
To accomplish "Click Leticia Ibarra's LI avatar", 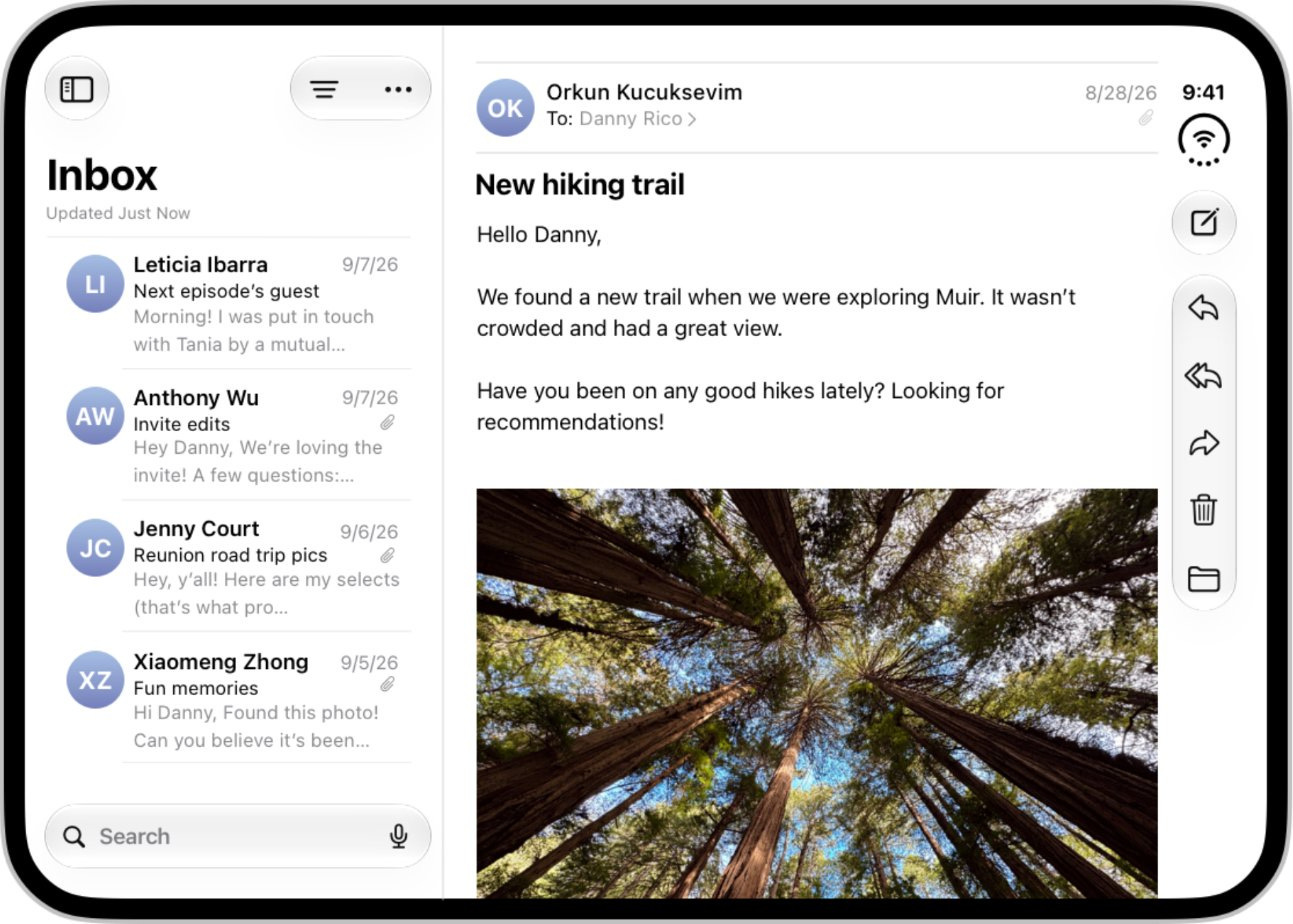I will click(x=95, y=284).
